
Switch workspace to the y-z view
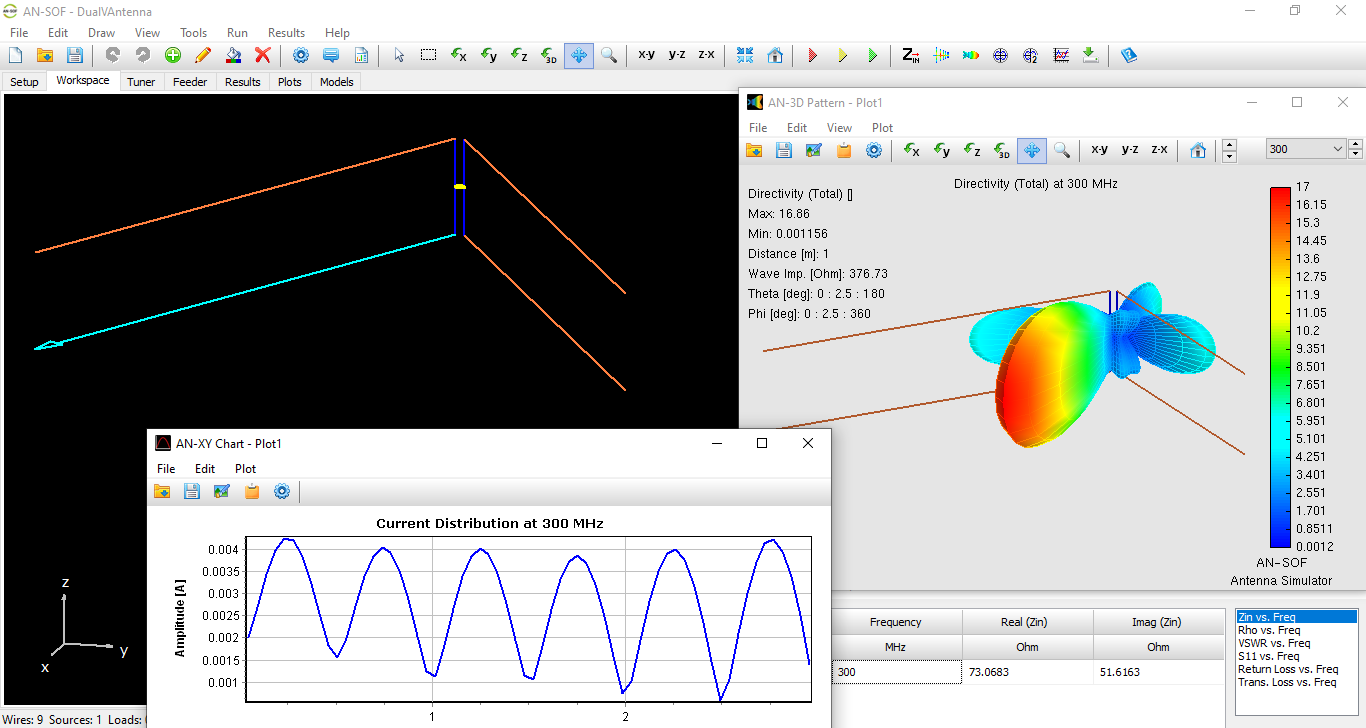(676, 56)
